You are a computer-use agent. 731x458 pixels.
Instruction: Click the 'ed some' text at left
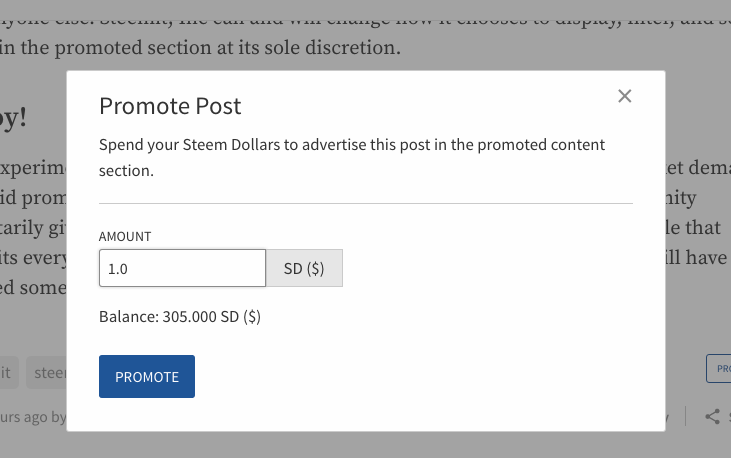point(33,287)
